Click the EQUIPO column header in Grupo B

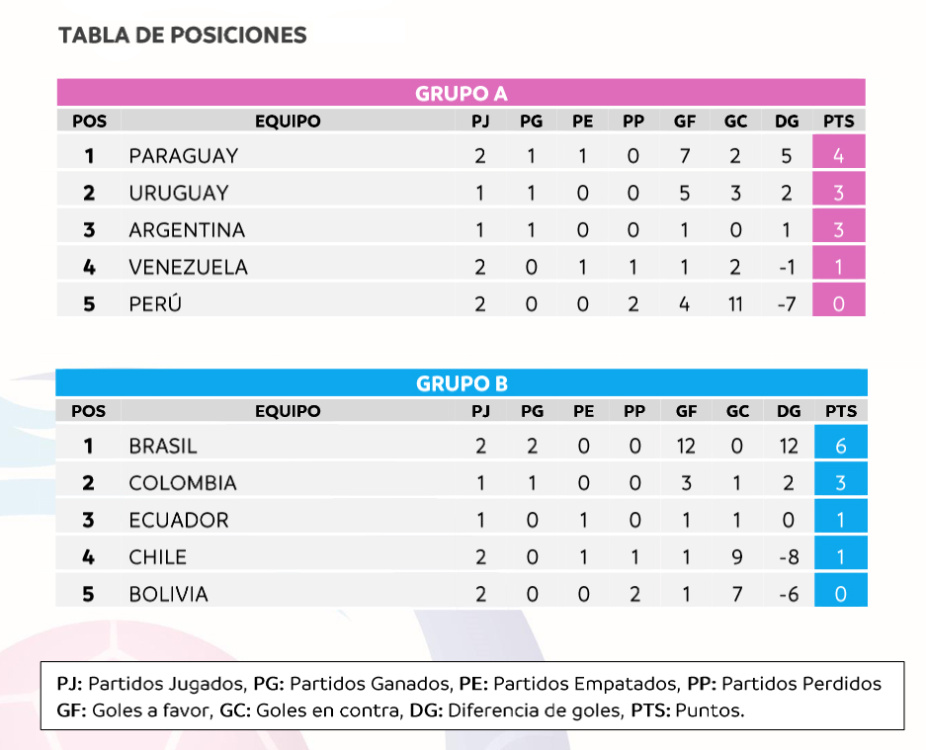pyautogui.click(x=287, y=411)
